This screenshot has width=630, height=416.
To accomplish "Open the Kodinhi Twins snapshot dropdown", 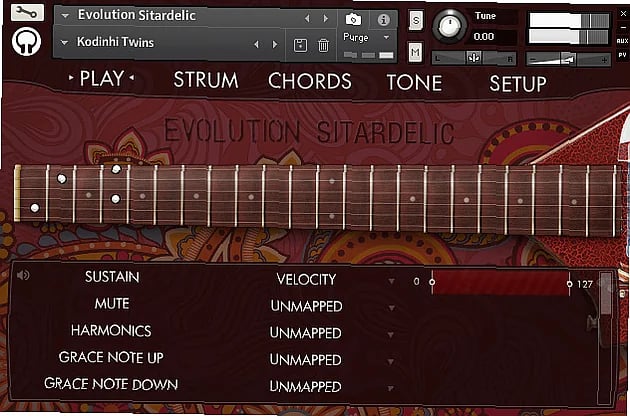I will (64, 42).
